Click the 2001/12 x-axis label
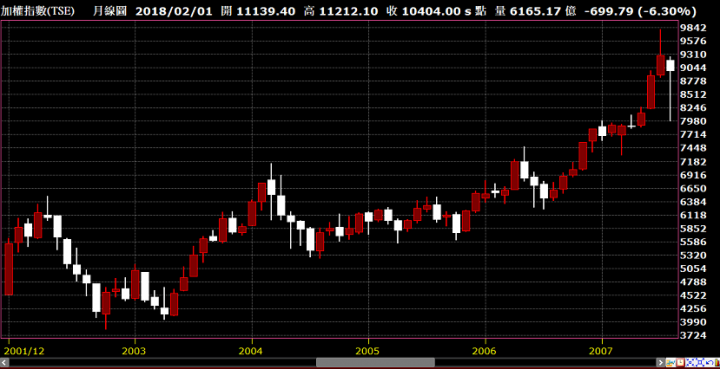 point(24,351)
